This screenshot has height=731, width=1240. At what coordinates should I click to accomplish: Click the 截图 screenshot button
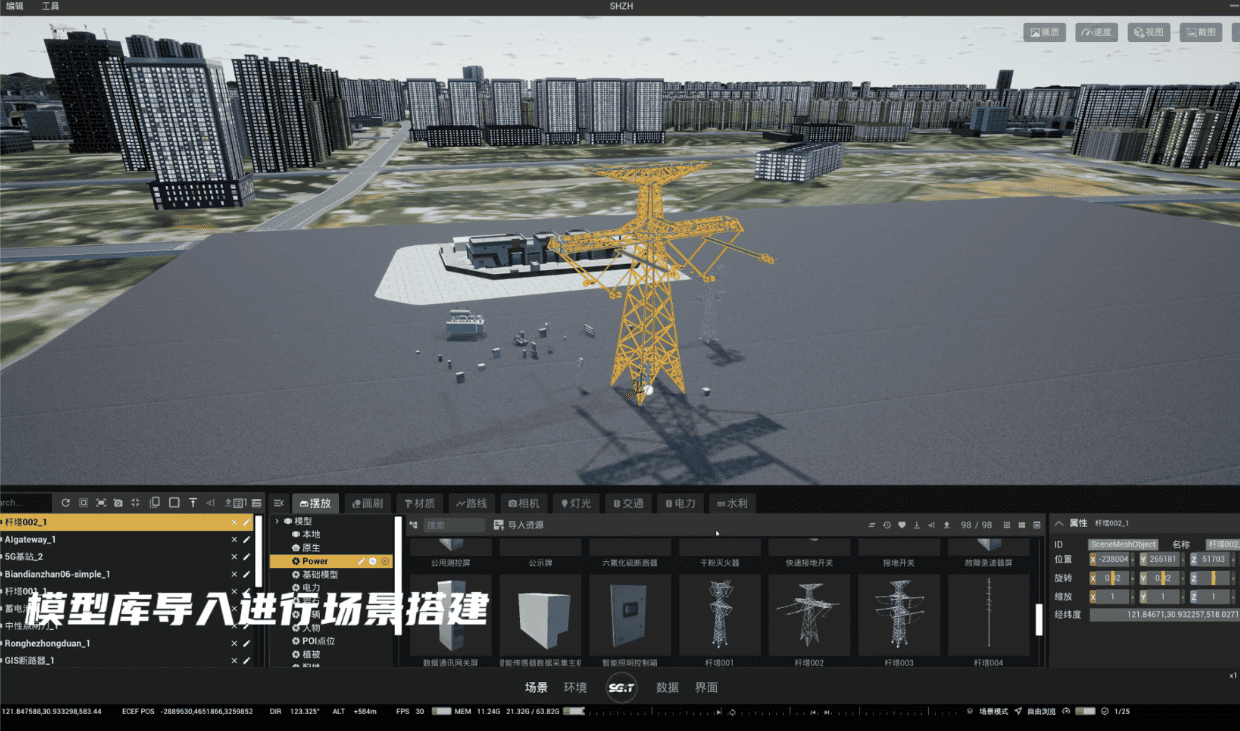tap(1201, 32)
